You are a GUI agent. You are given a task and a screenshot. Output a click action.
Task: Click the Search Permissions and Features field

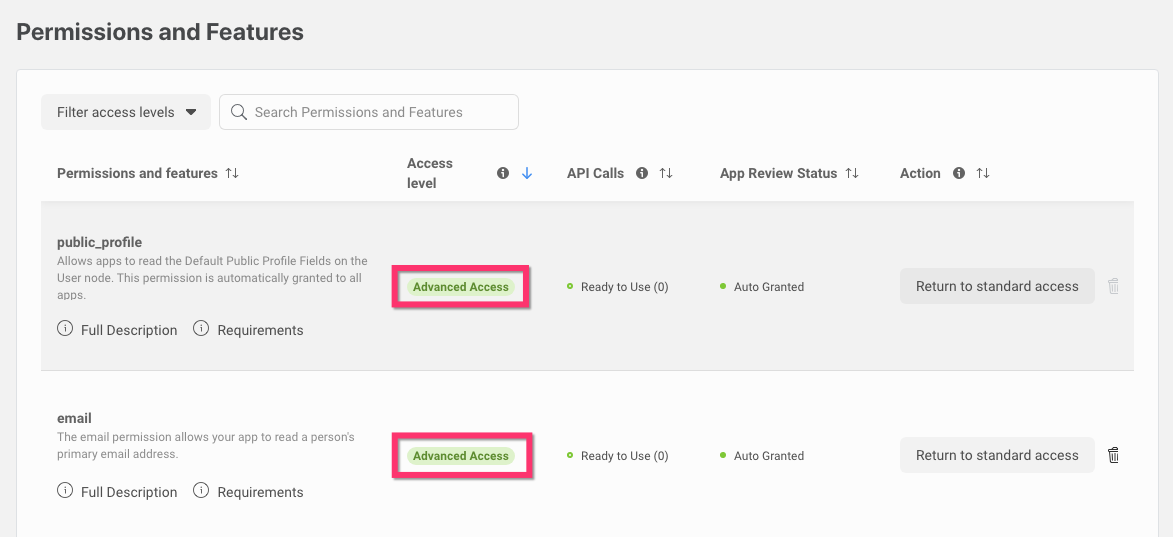pos(369,112)
